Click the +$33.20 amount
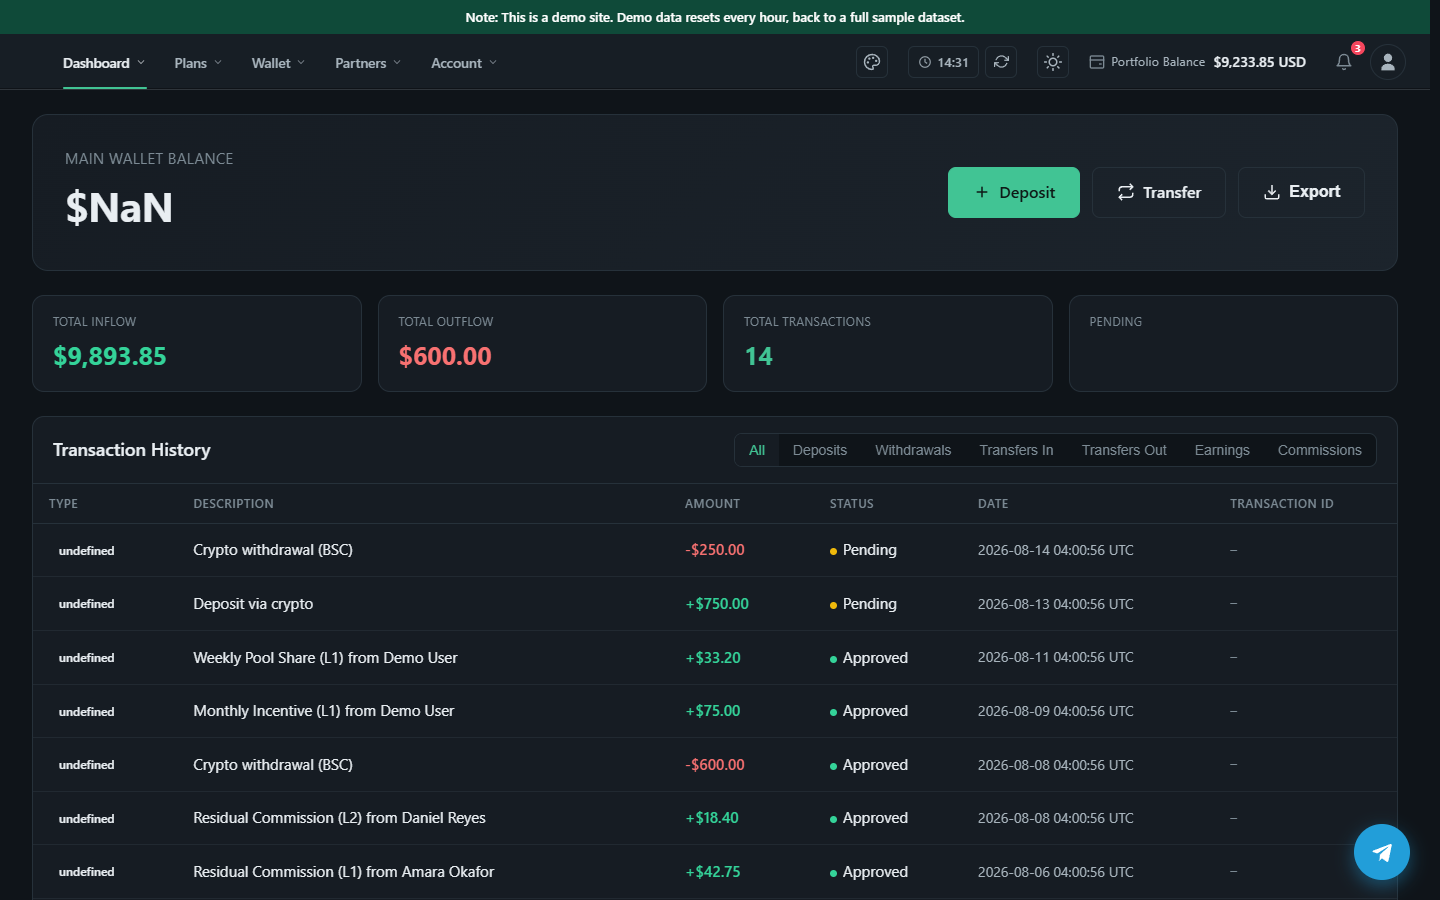The height and width of the screenshot is (900, 1440). tap(713, 658)
